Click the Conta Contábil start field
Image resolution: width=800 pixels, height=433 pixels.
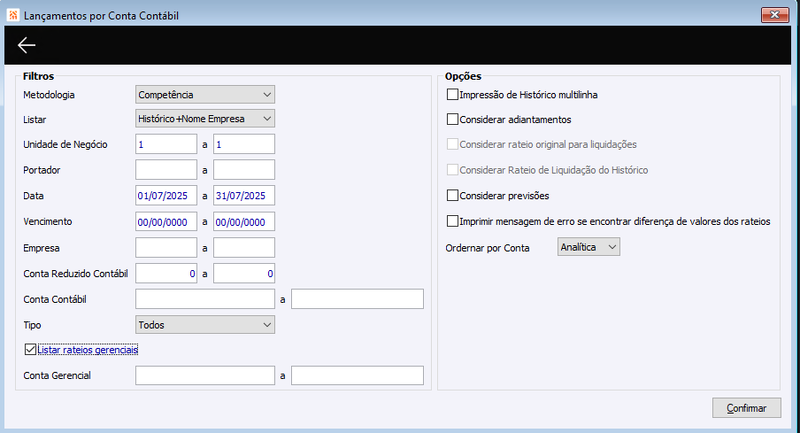pos(205,299)
